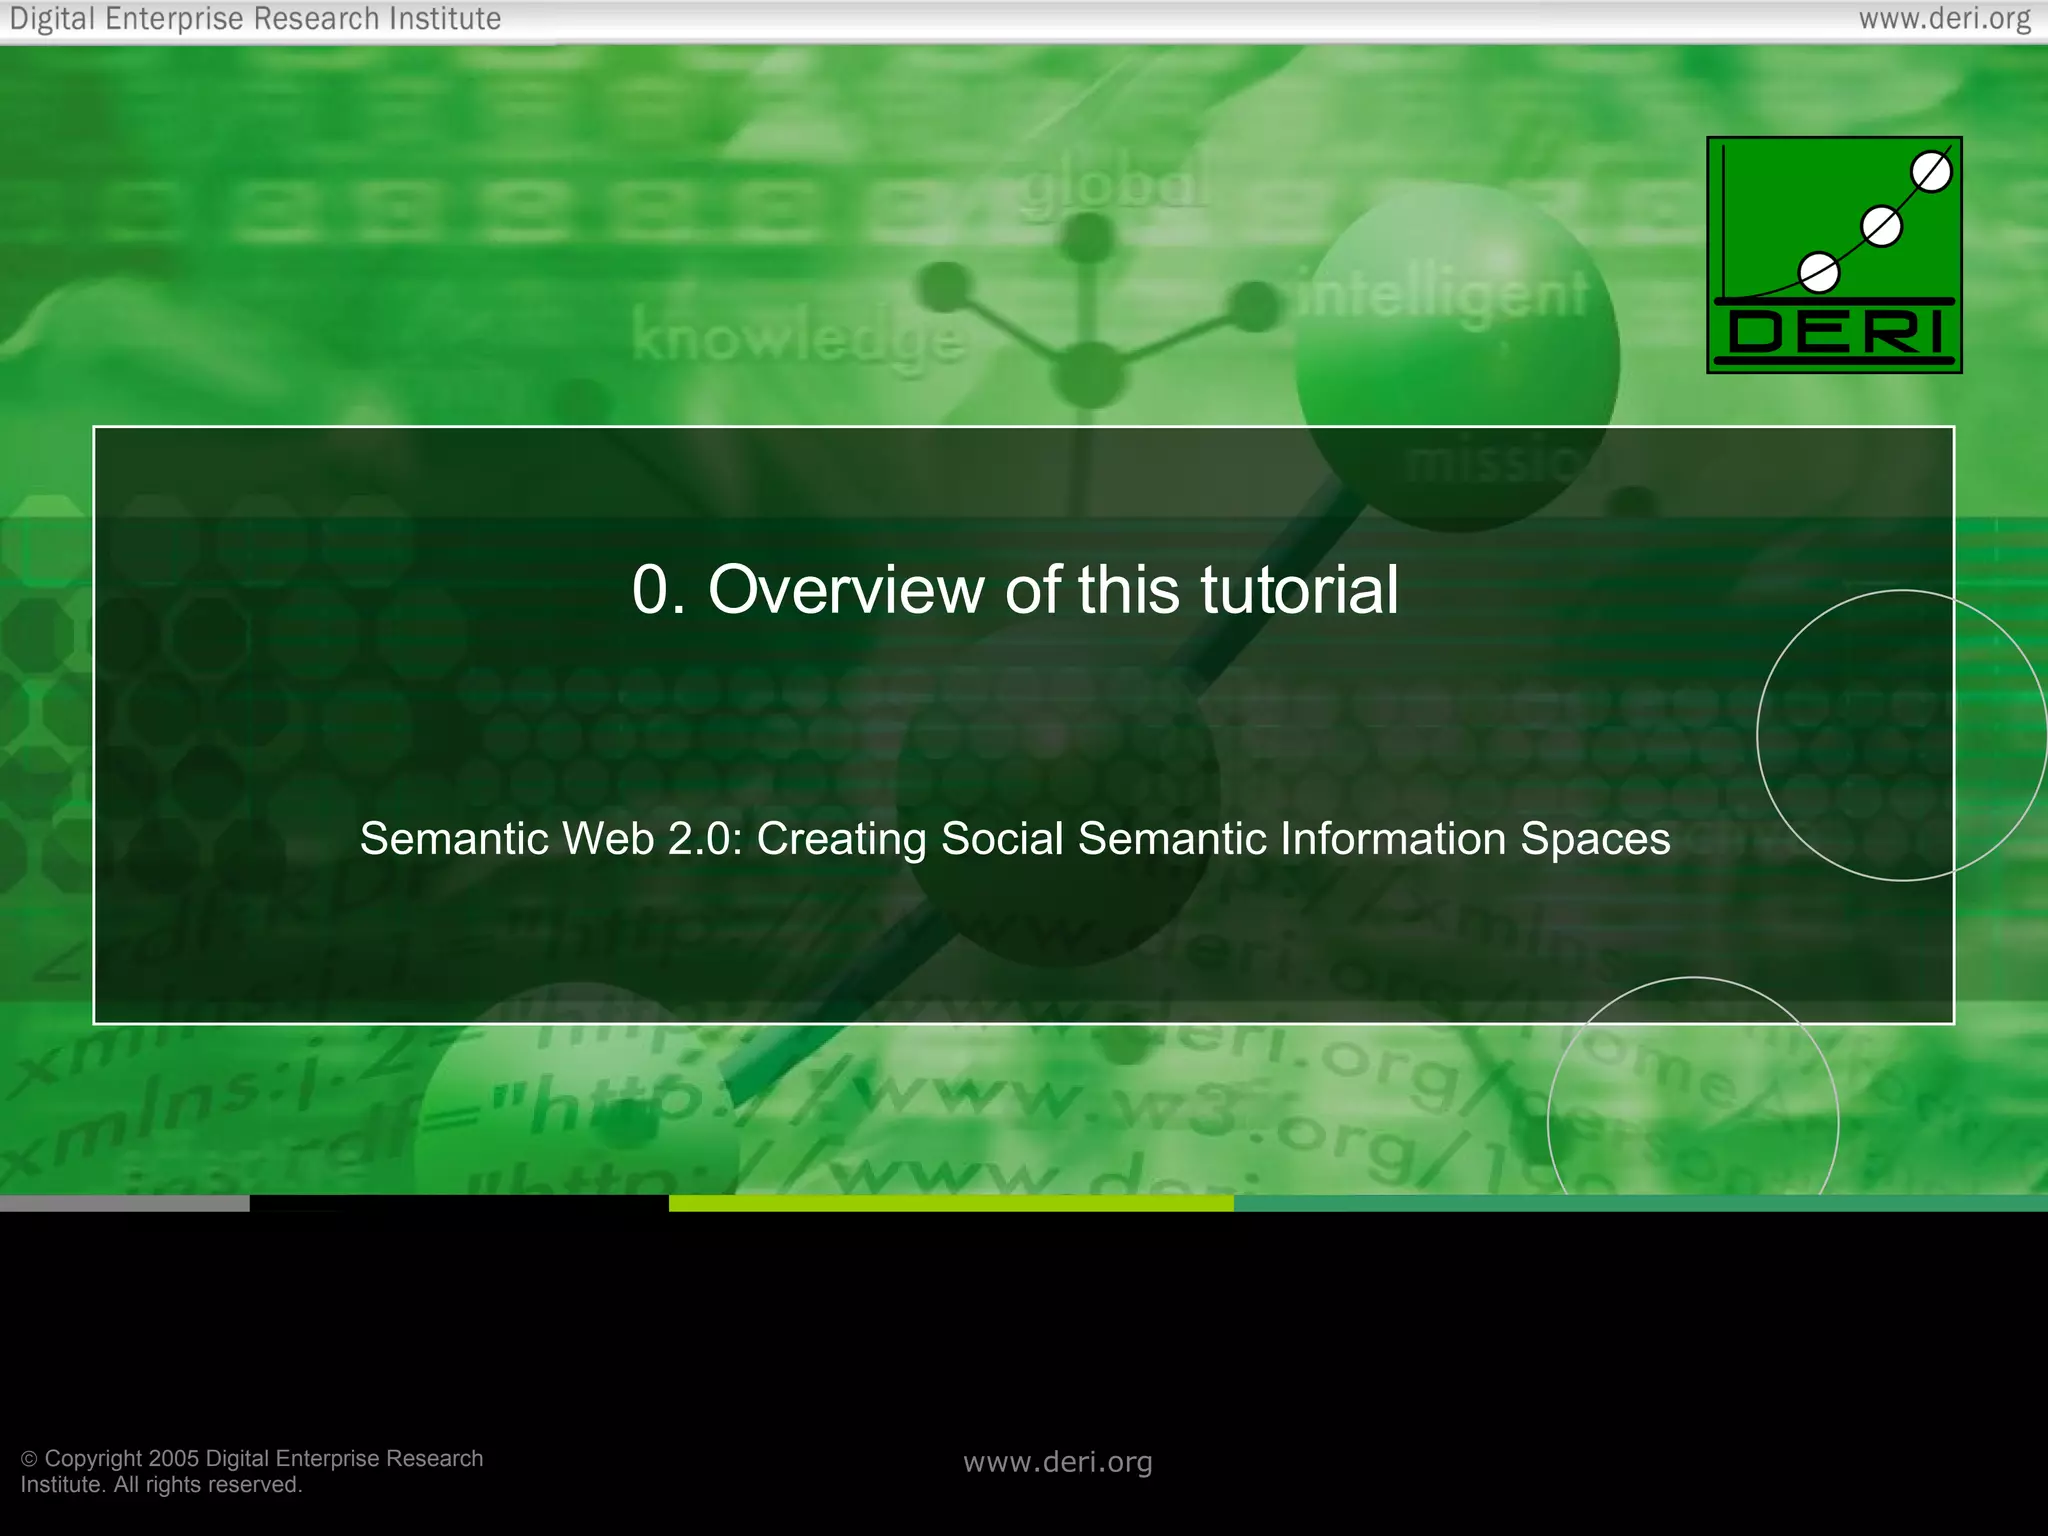The width and height of the screenshot is (2048, 1536).
Task: Open the www.deri.org link in the header
Action: 1944,19
